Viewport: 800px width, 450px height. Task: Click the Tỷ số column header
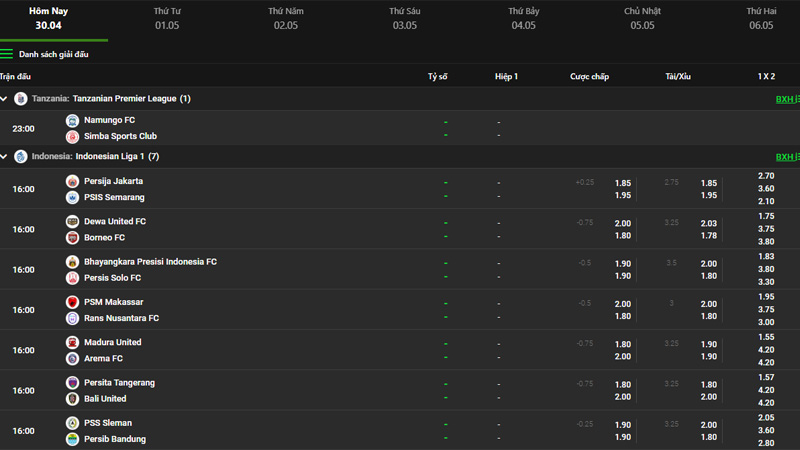437,77
